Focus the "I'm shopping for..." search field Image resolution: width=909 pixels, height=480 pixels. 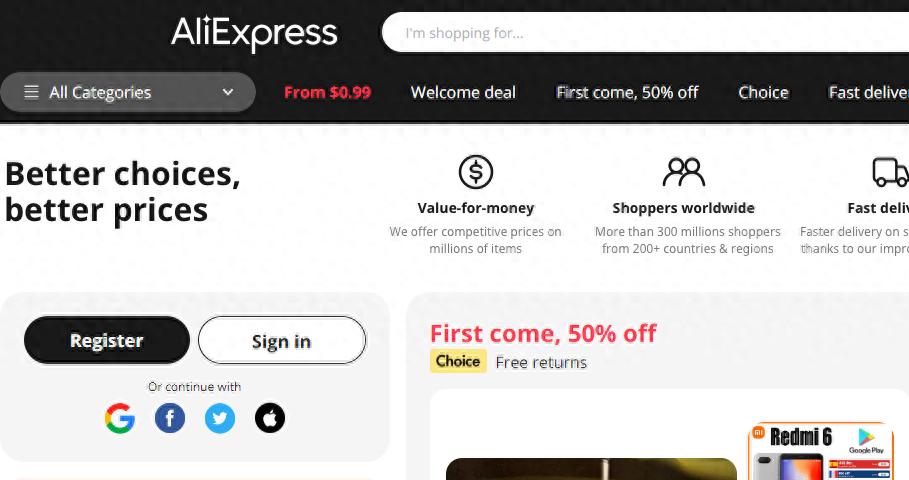click(x=640, y=33)
